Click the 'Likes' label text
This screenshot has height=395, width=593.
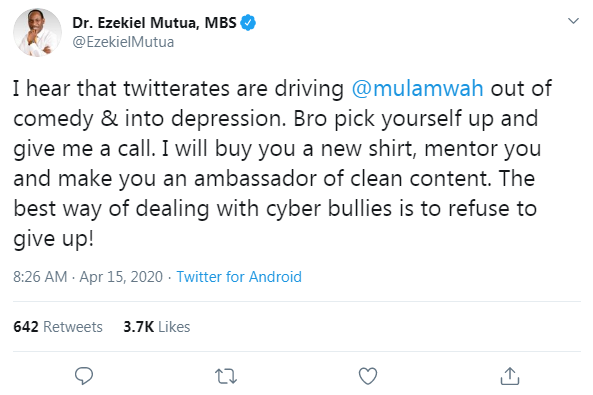click(174, 327)
